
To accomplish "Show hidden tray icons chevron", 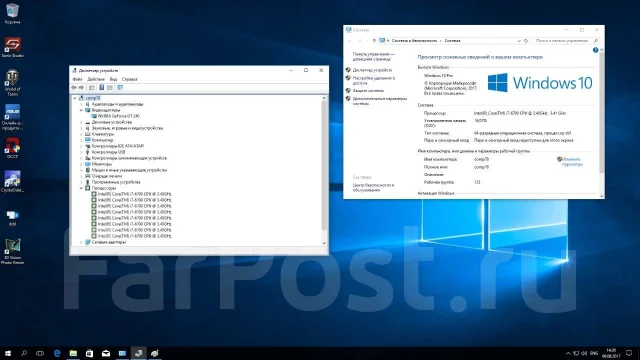I will pyautogui.click(x=568, y=353).
